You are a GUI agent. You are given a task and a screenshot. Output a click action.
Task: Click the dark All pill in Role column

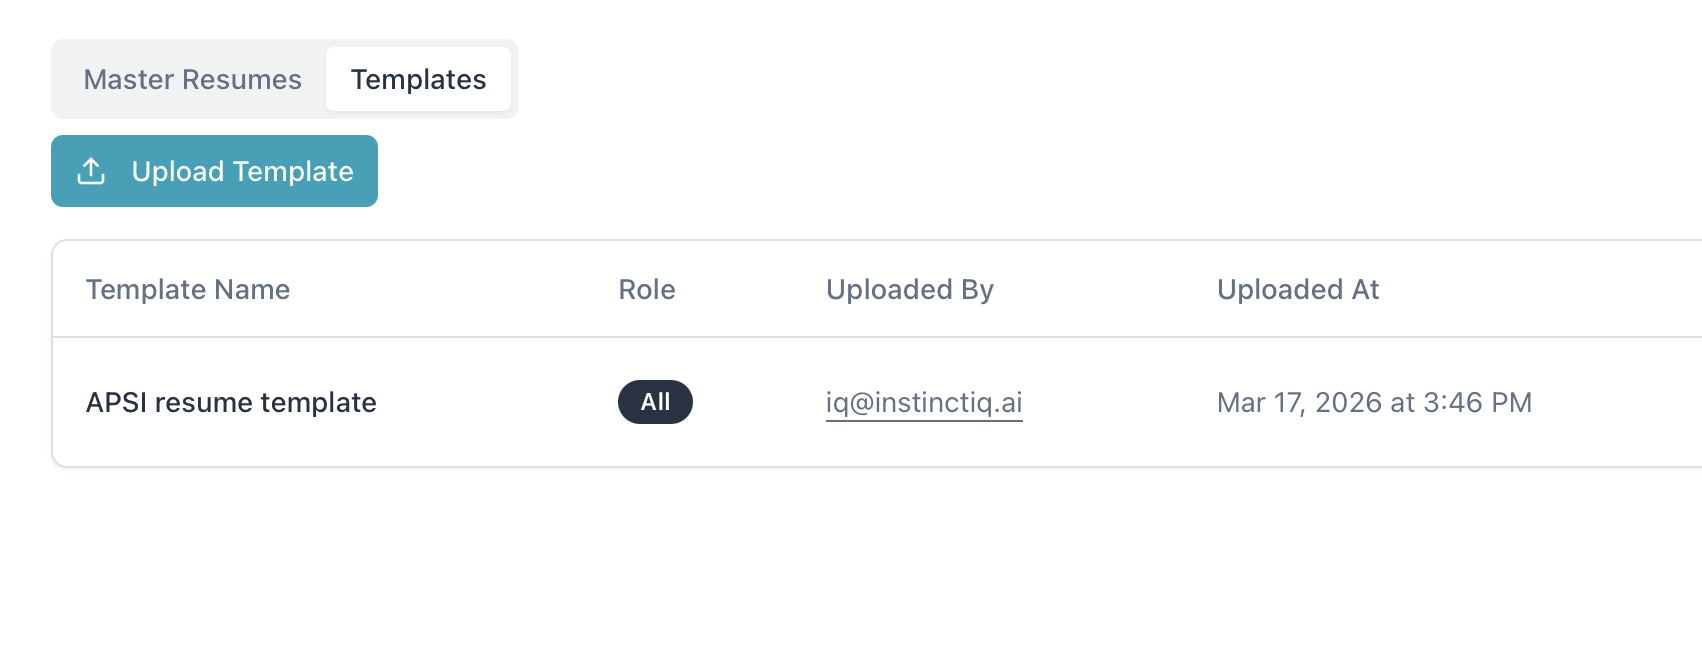pos(655,402)
